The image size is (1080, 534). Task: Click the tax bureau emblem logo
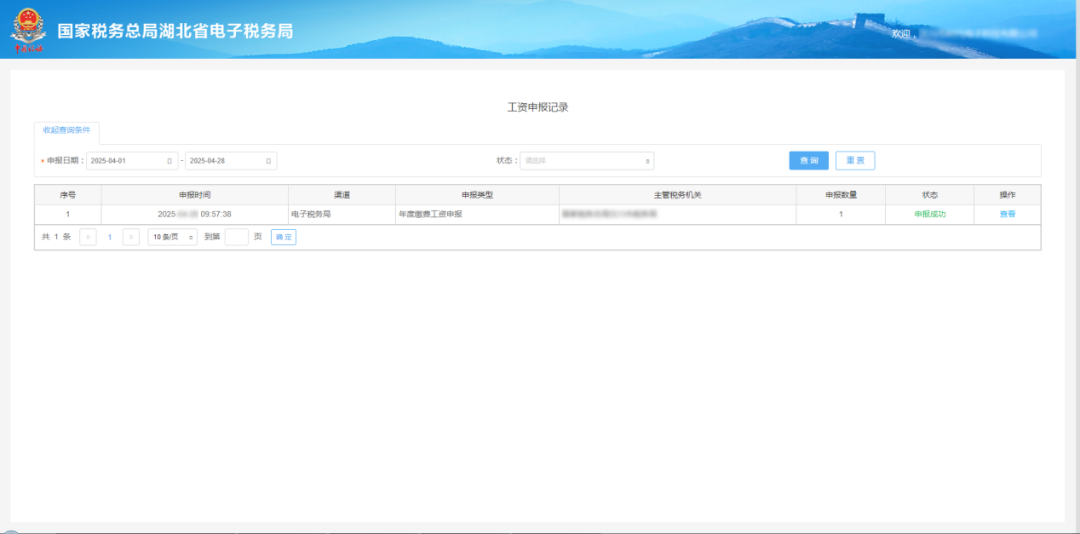tap(28, 29)
